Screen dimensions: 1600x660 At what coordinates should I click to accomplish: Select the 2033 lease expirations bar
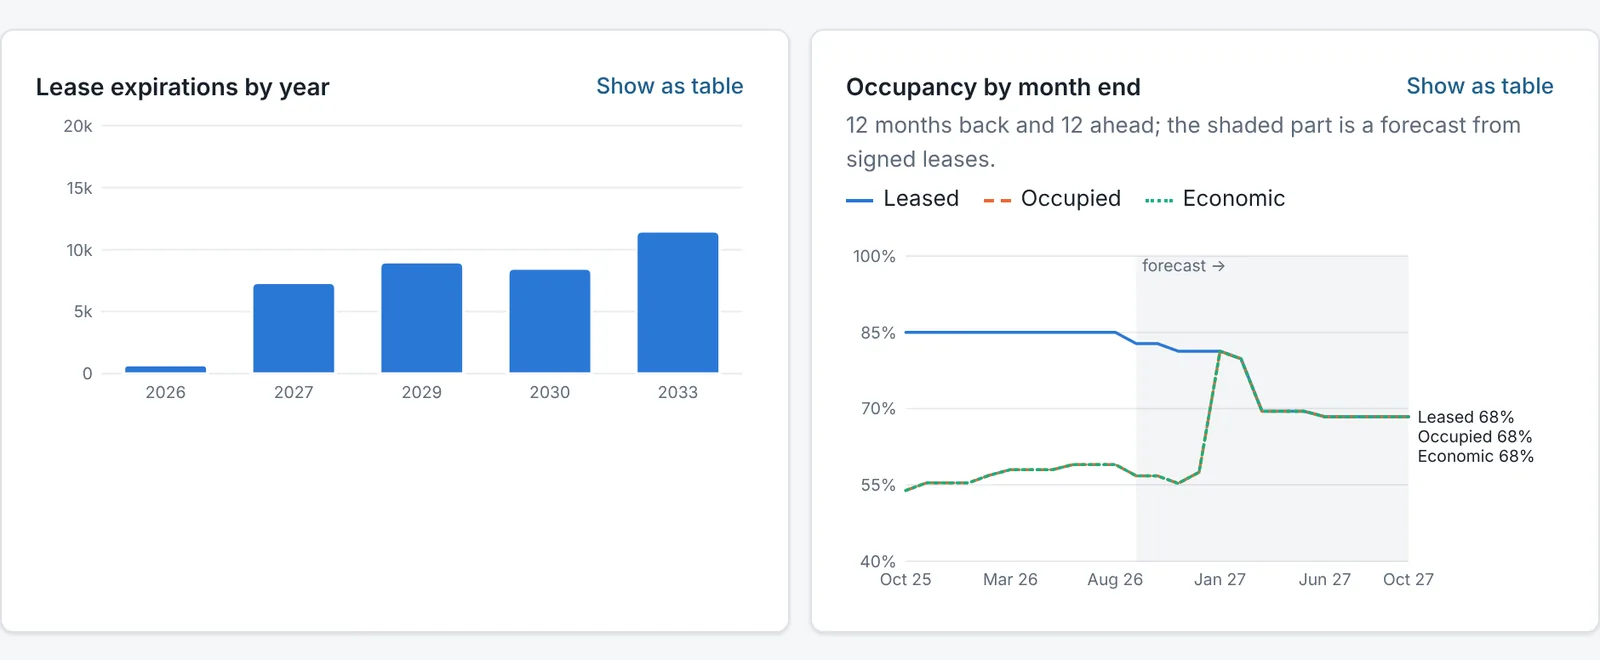677,303
